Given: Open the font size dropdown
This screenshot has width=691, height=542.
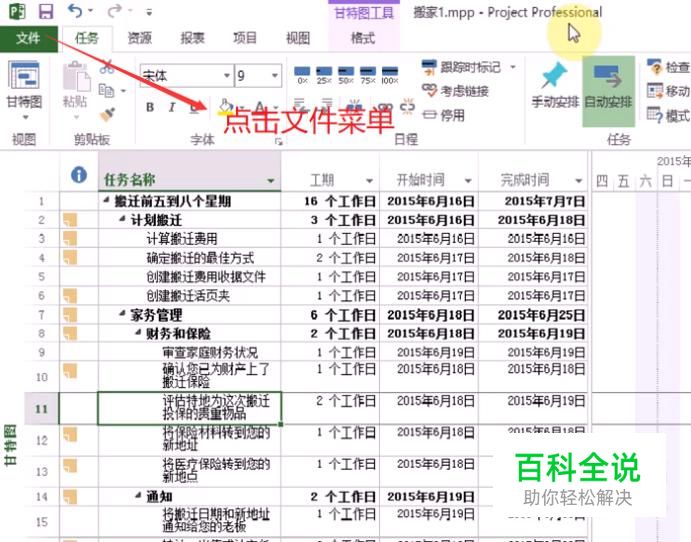Looking at the screenshot, I should point(275,75).
